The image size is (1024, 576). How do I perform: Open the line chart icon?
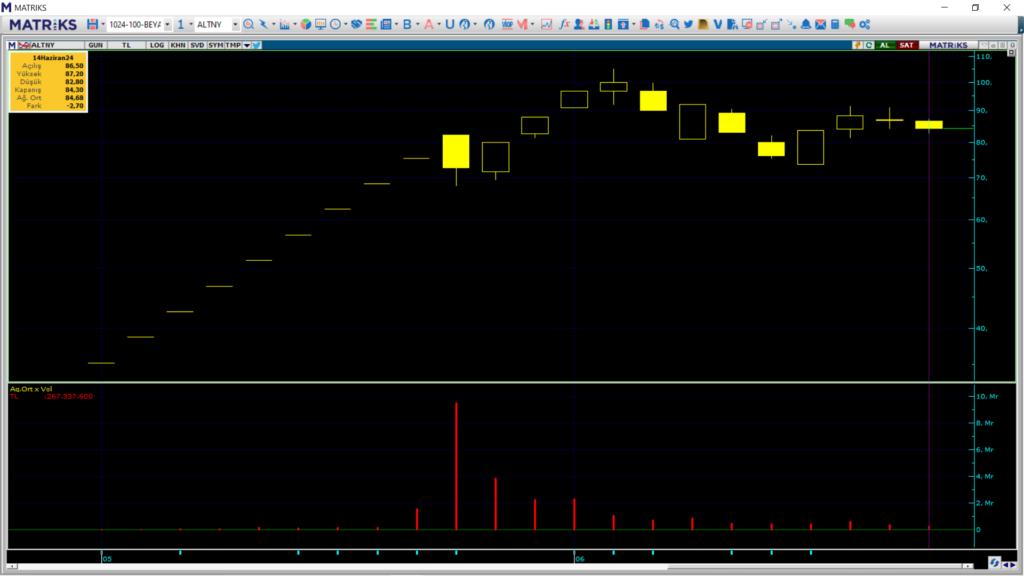coord(546,24)
